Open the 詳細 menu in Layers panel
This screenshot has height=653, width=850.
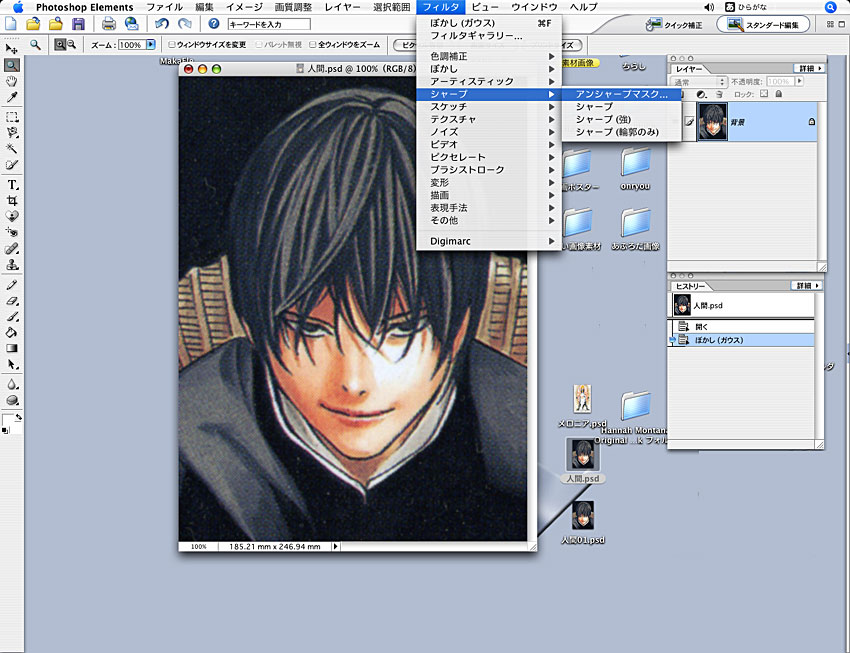810,68
